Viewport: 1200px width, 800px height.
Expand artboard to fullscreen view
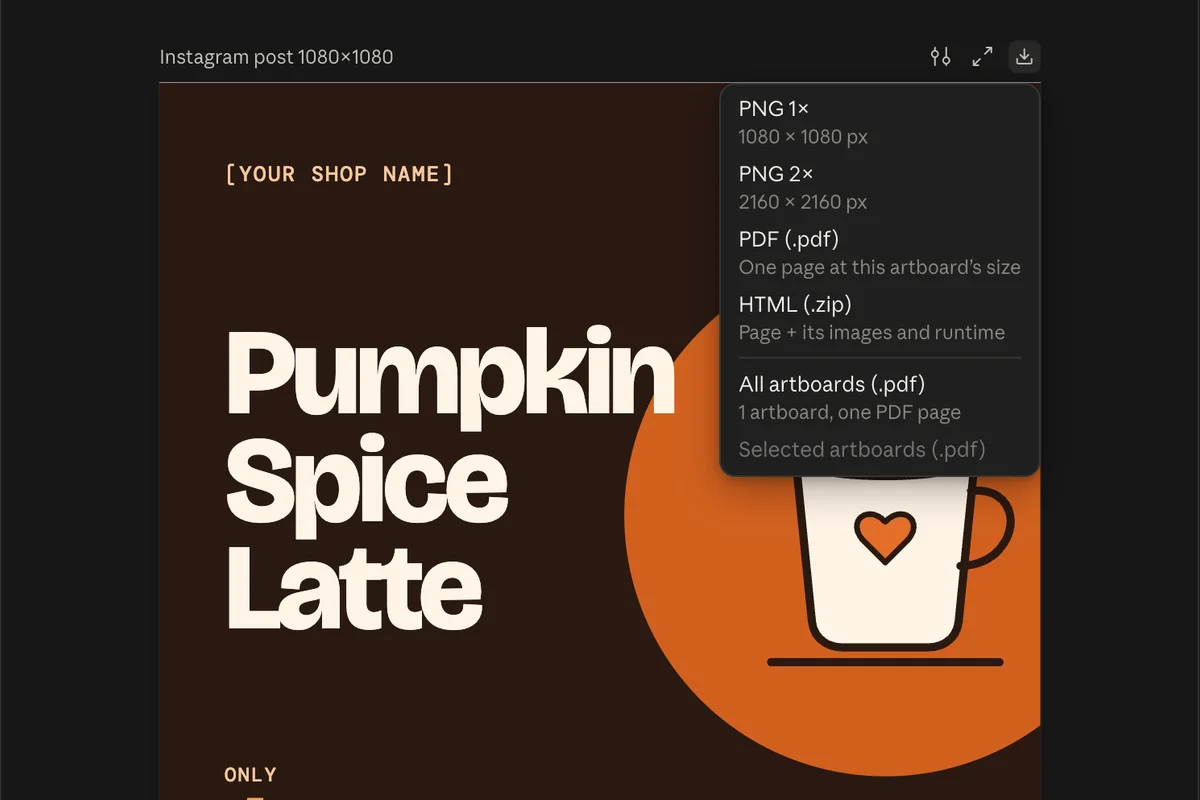[x=982, y=57]
